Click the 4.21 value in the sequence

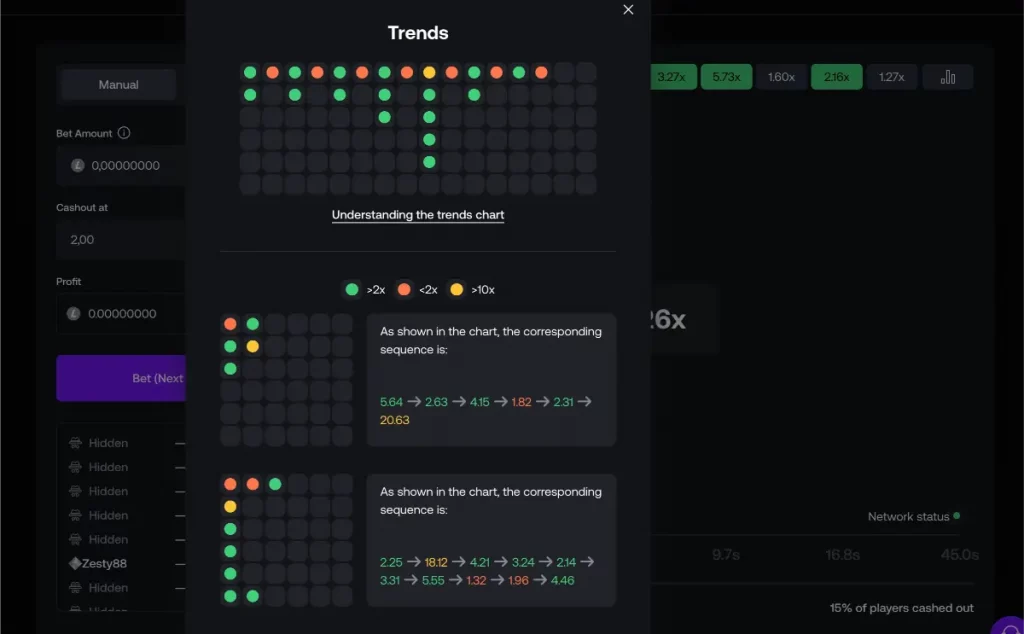click(479, 562)
